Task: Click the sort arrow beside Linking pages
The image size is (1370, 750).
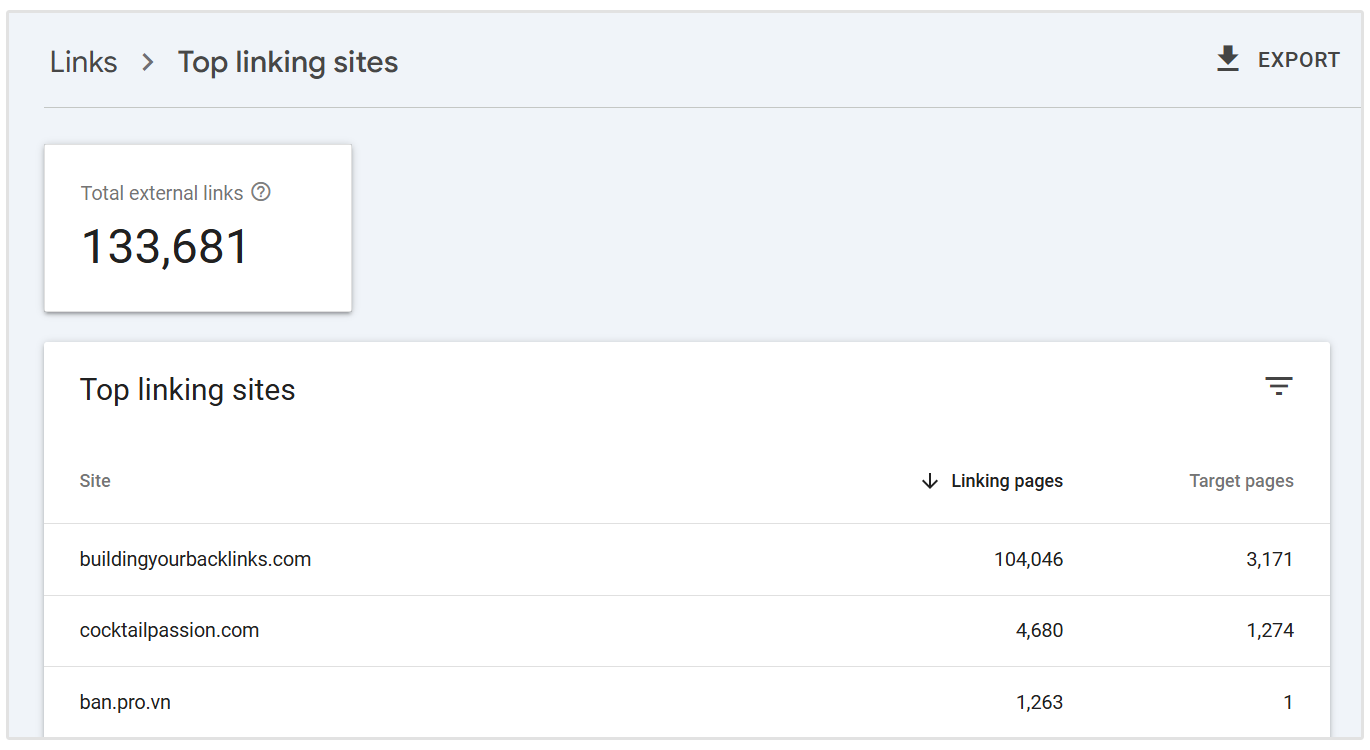Action: [x=929, y=481]
